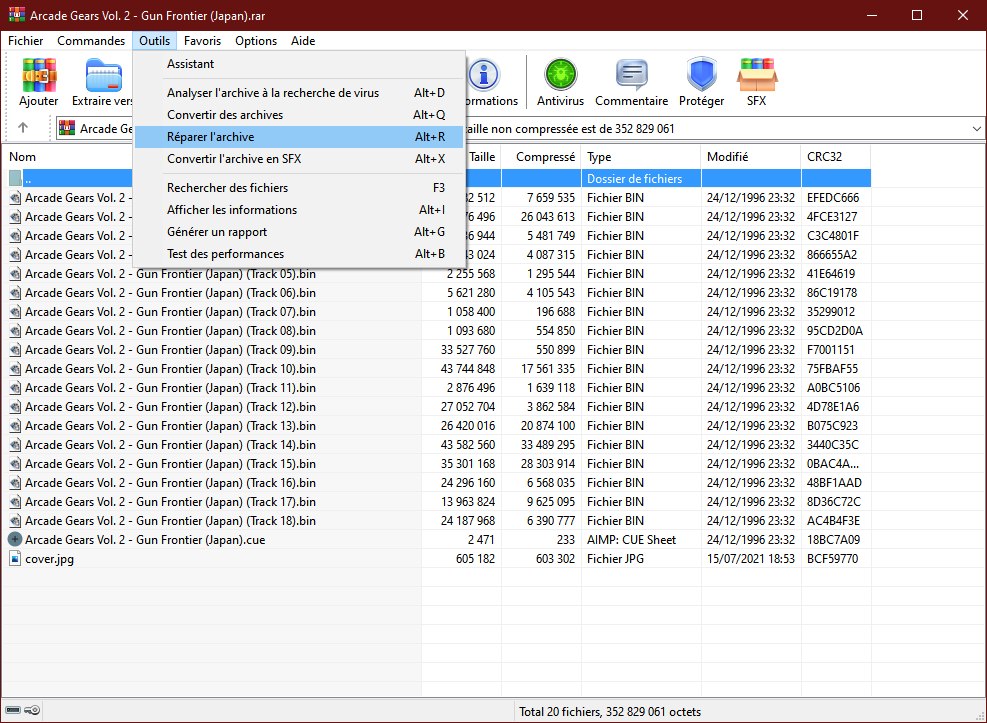Sort by the CRC32 column header

tap(836, 157)
